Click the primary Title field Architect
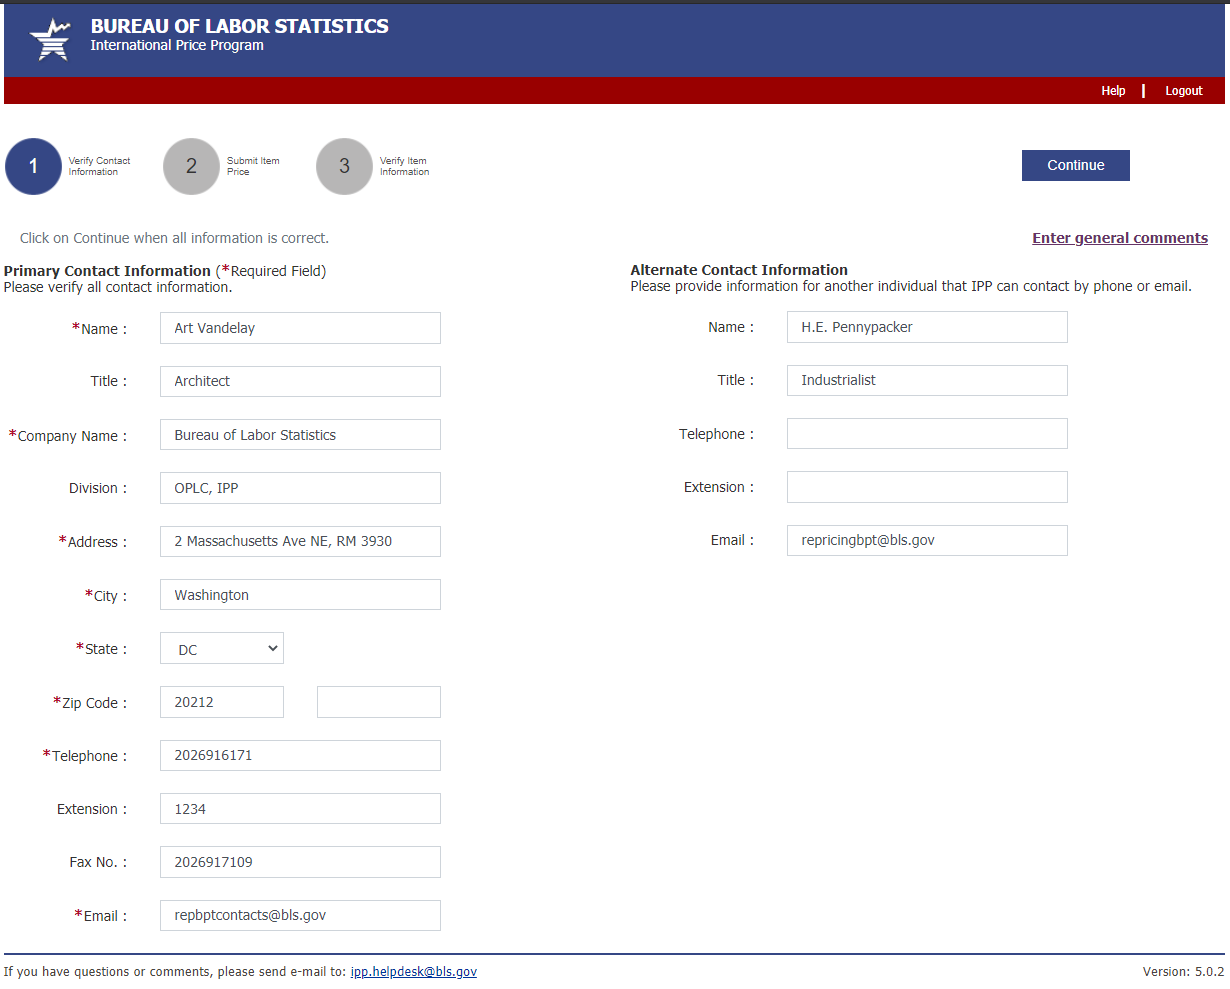Image resolution: width=1230 pixels, height=989 pixels. pyautogui.click(x=300, y=381)
